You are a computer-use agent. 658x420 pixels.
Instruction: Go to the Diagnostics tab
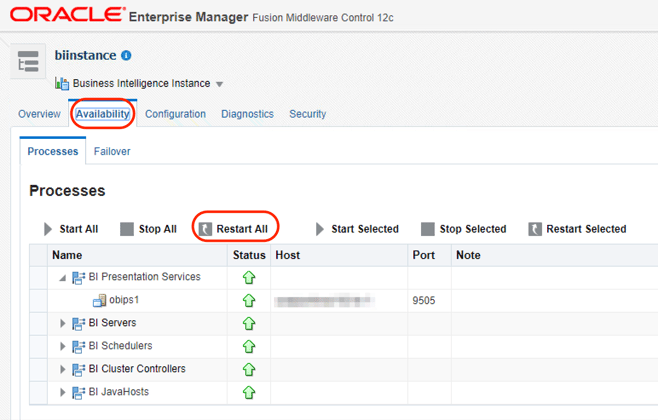click(248, 114)
